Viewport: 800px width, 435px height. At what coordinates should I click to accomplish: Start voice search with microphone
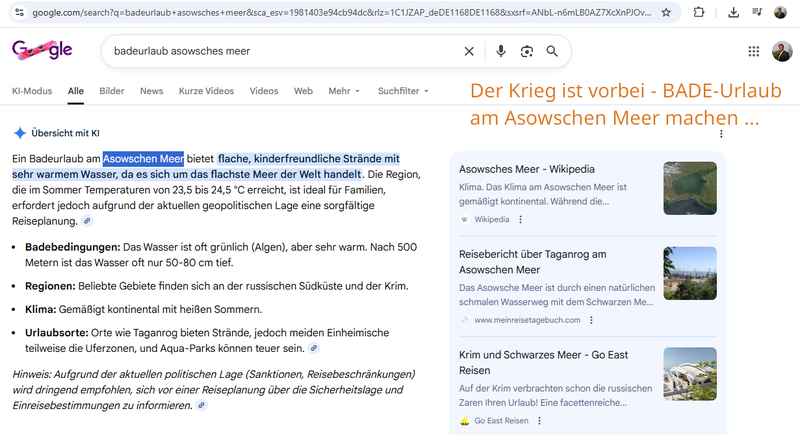point(500,51)
